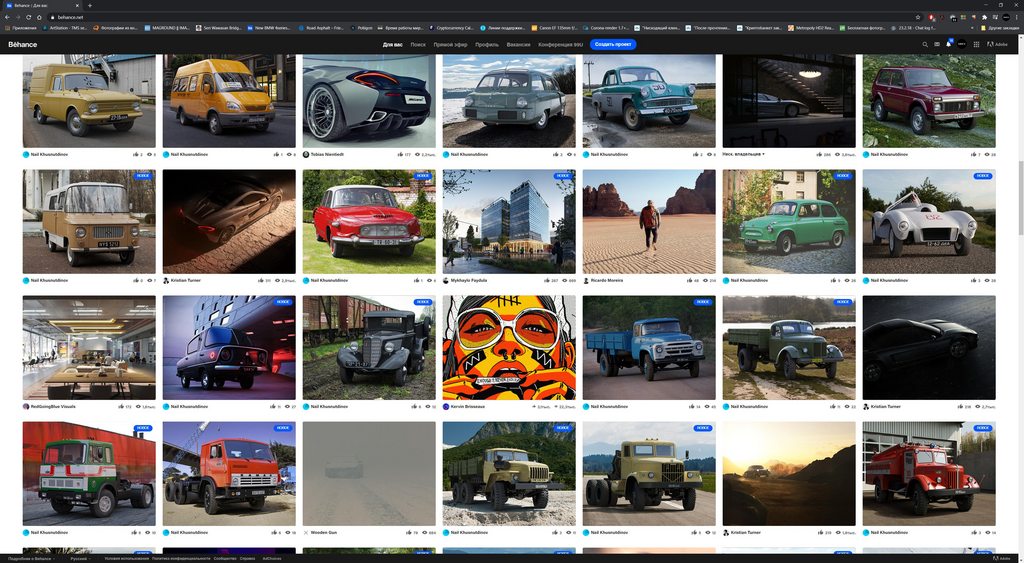
Task: Click Mykhaylo Faydula author avatar
Action: (446, 280)
